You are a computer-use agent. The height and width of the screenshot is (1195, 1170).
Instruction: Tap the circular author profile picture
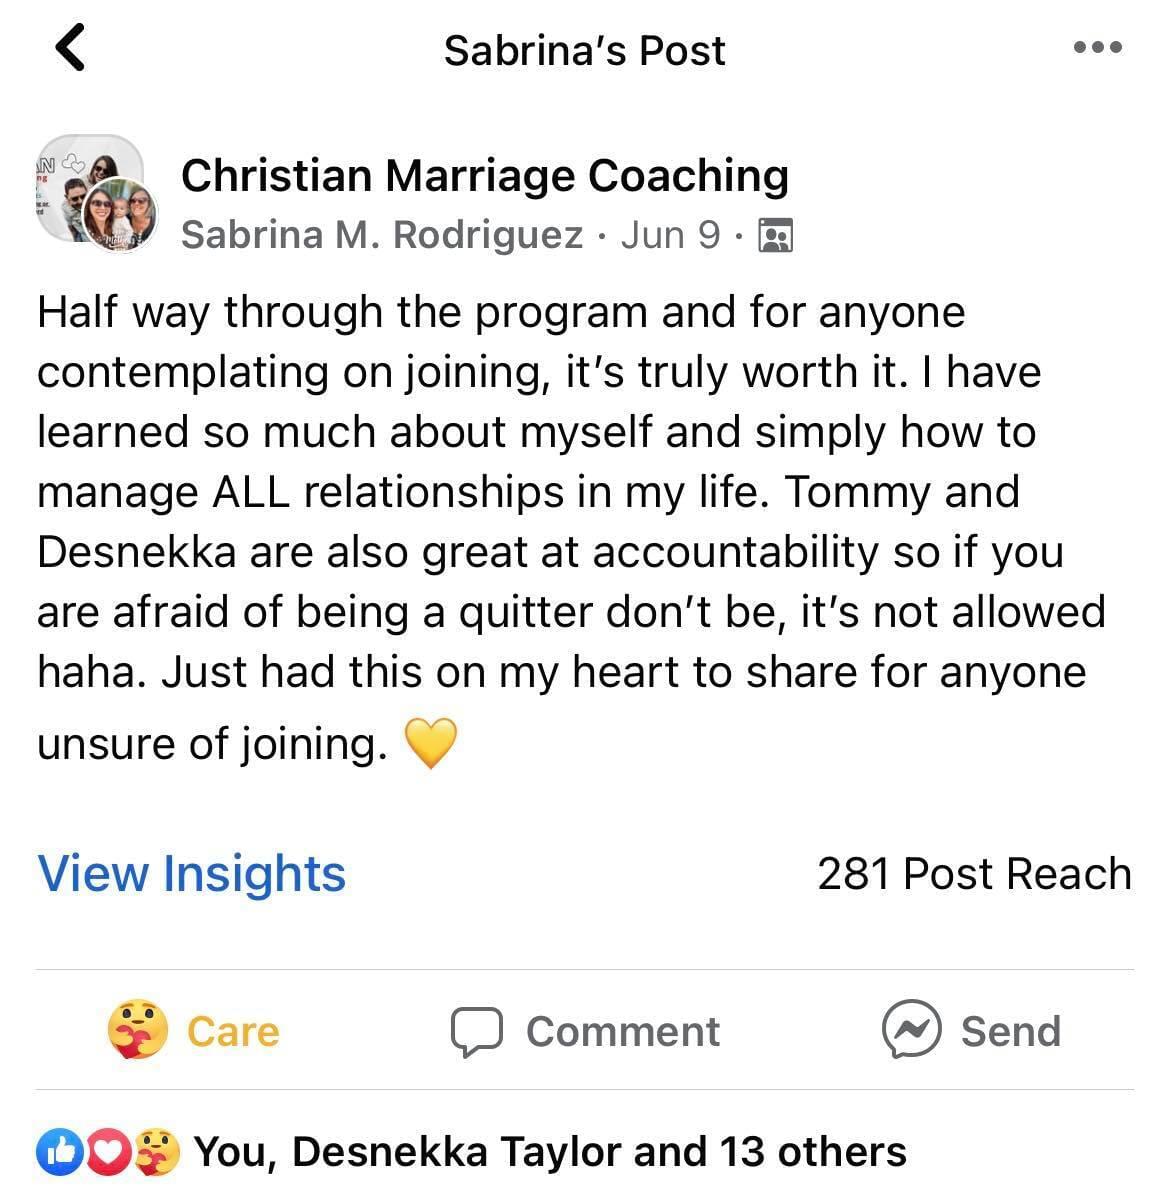(x=120, y=214)
